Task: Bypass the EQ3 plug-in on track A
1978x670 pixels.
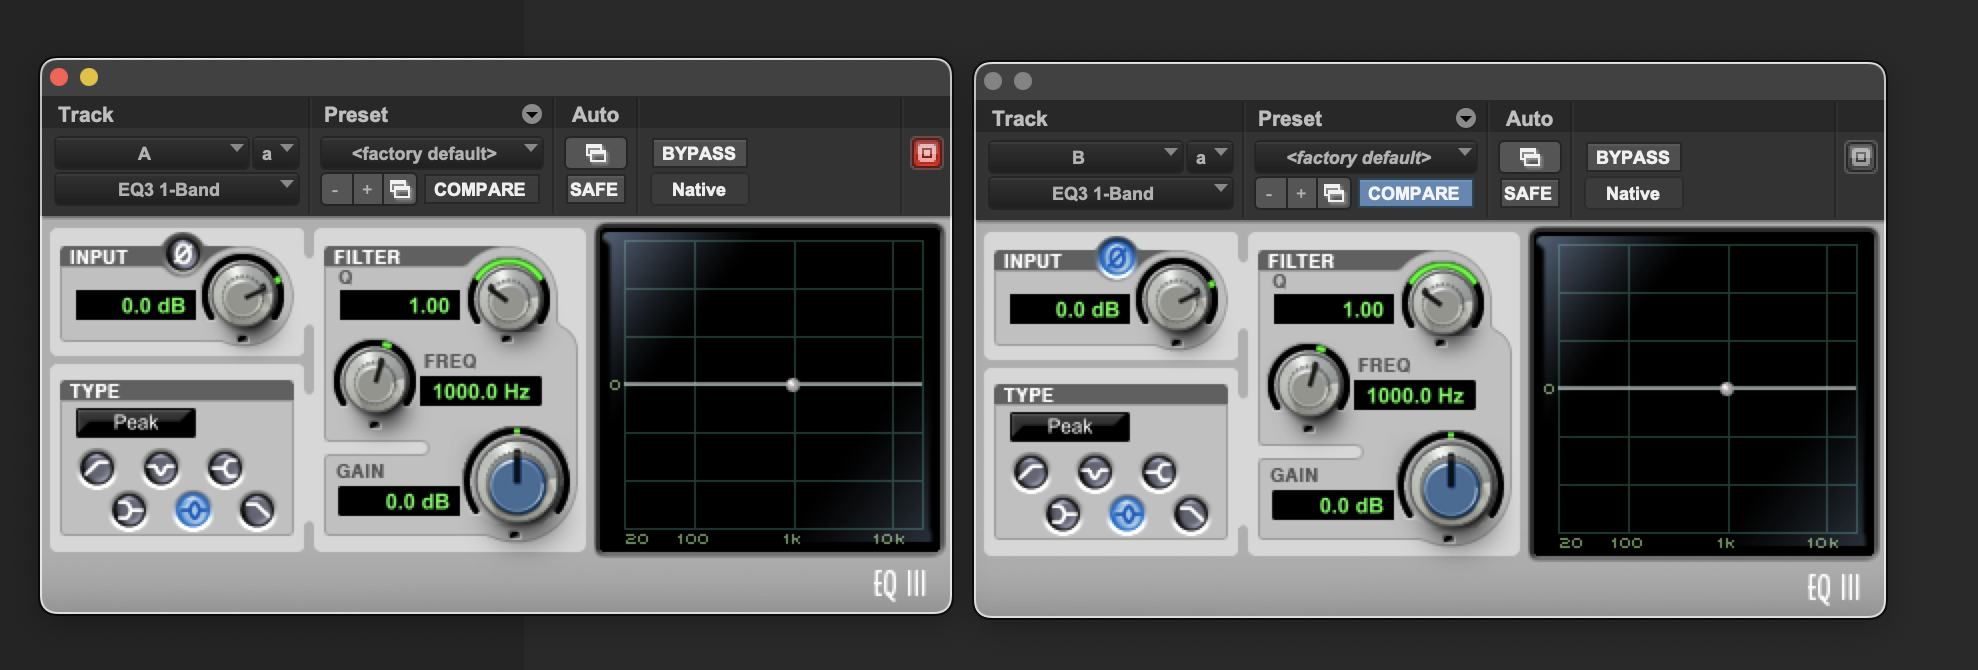Action: (x=699, y=153)
